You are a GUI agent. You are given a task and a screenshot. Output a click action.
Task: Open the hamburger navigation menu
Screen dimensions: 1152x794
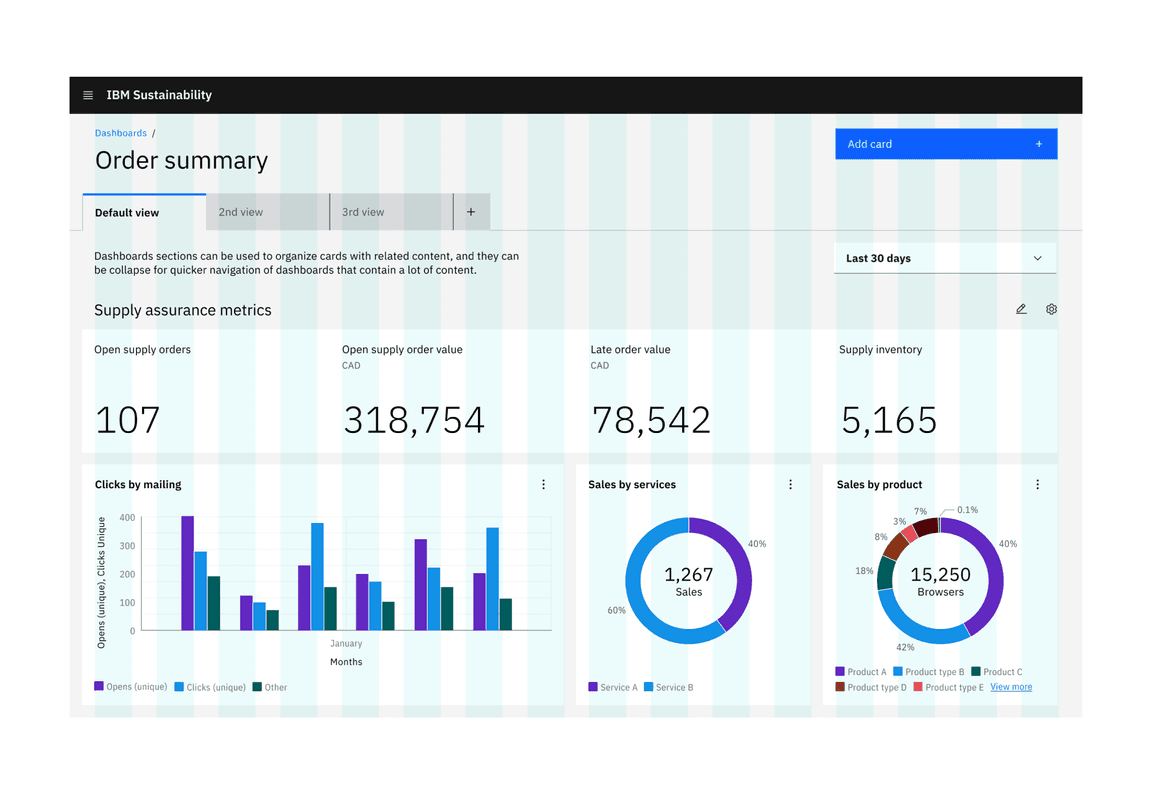pyautogui.click(x=88, y=95)
